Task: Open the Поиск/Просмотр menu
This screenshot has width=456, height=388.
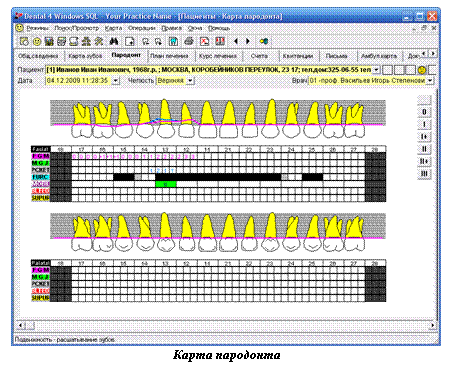Action: tap(77, 28)
